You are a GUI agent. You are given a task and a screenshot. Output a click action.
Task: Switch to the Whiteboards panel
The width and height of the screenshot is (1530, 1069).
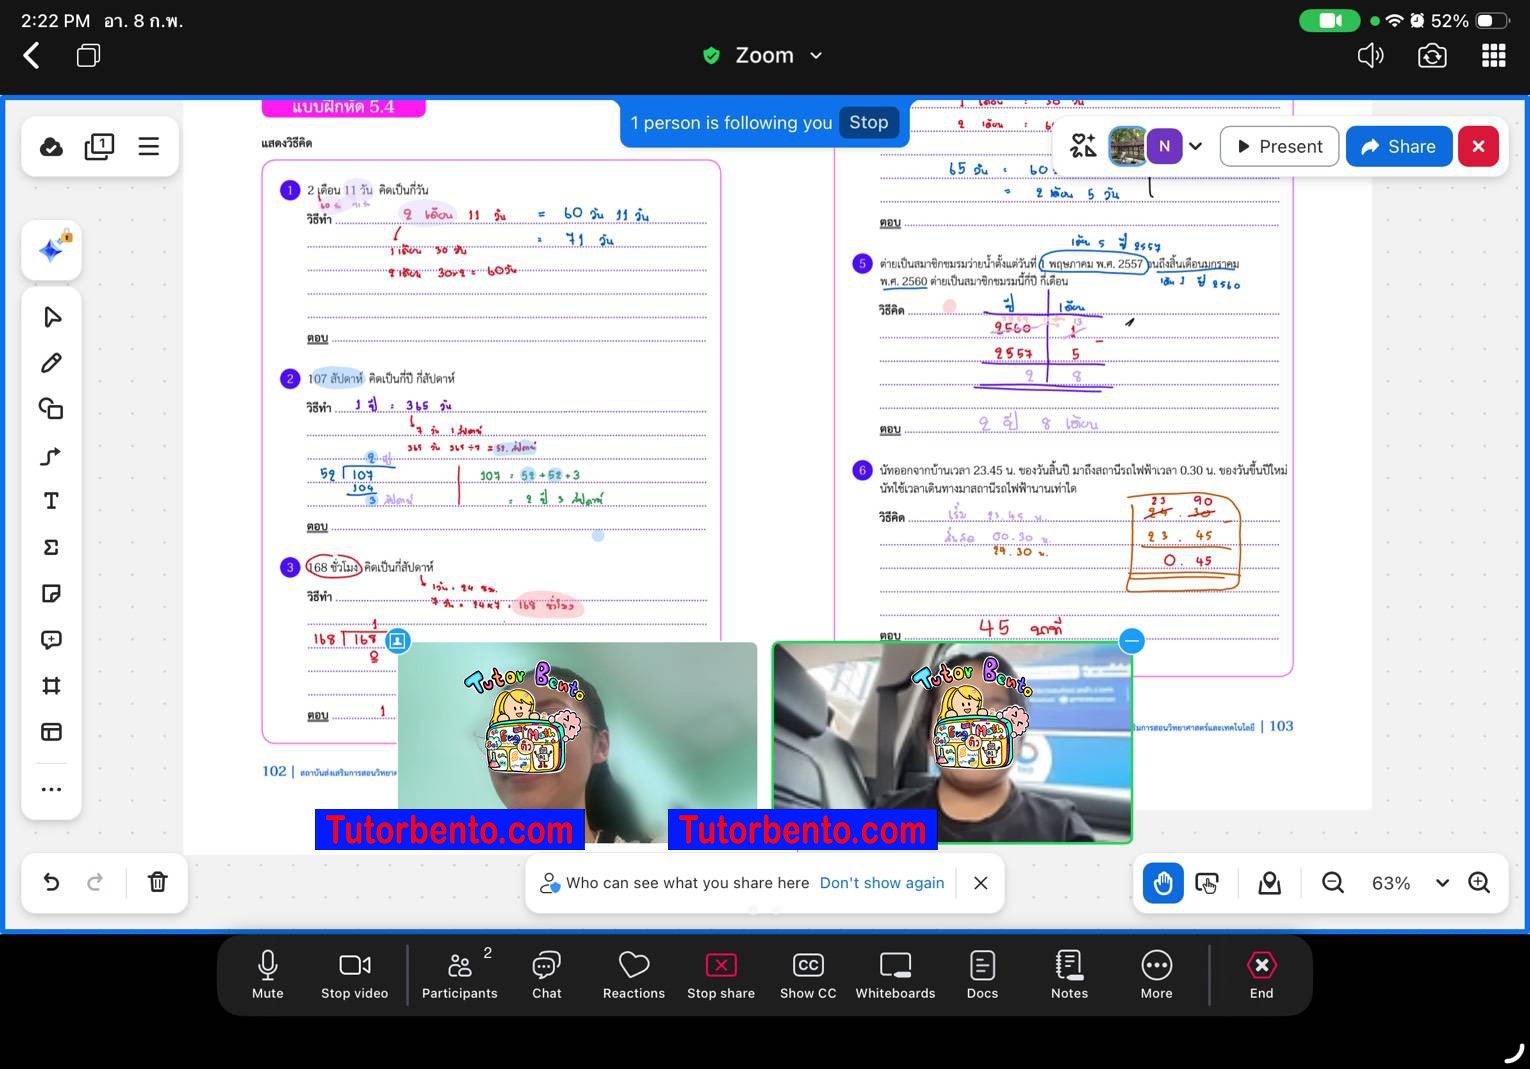click(895, 973)
